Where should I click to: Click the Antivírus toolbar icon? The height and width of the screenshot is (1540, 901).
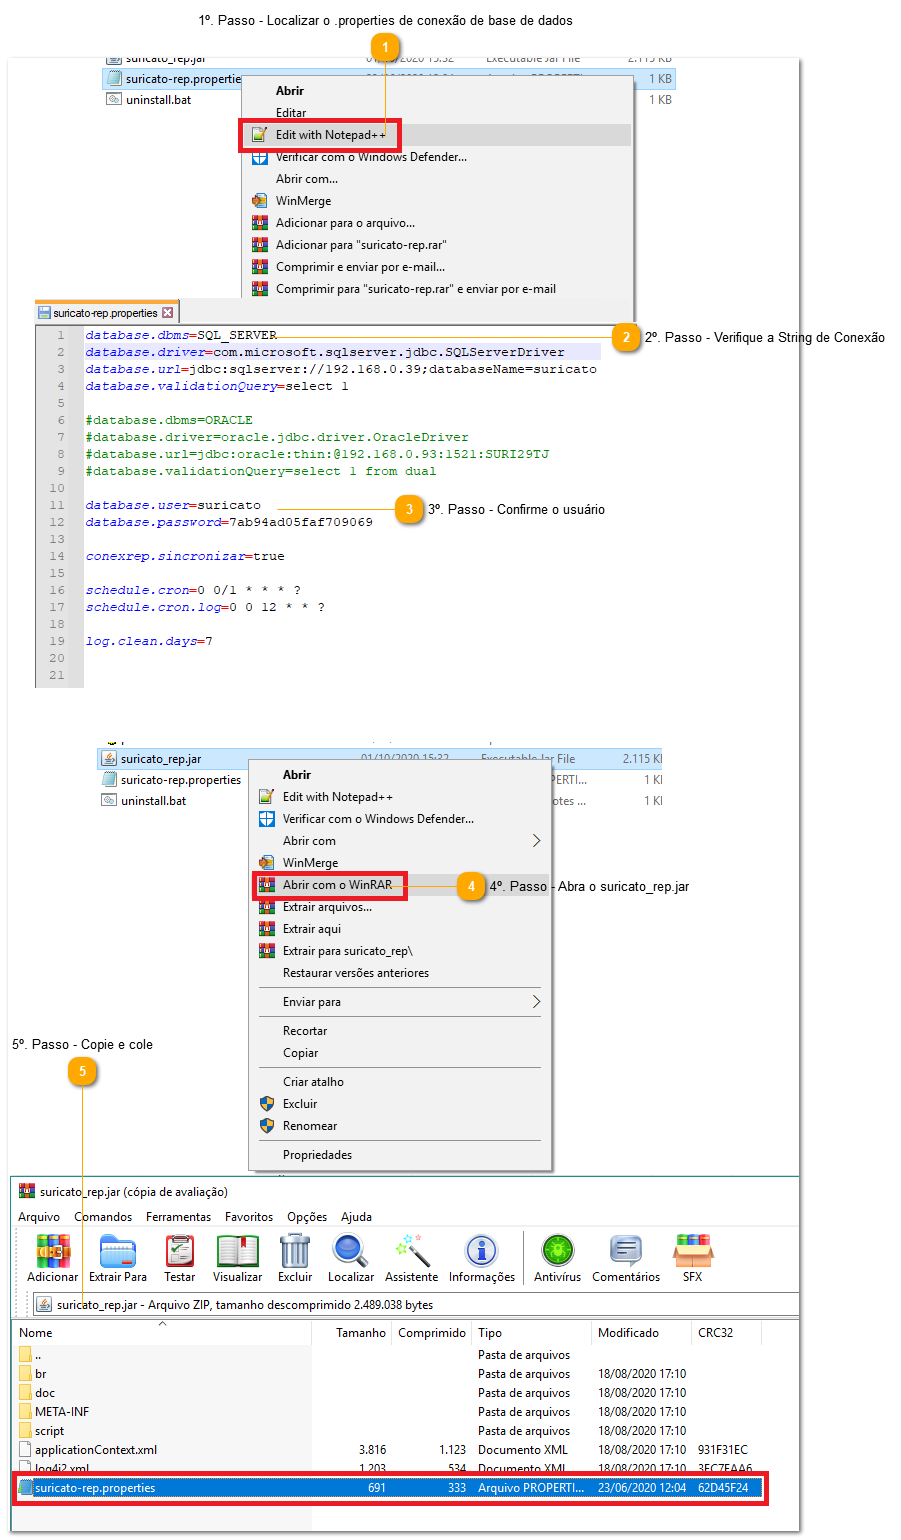(x=558, y=1251)
